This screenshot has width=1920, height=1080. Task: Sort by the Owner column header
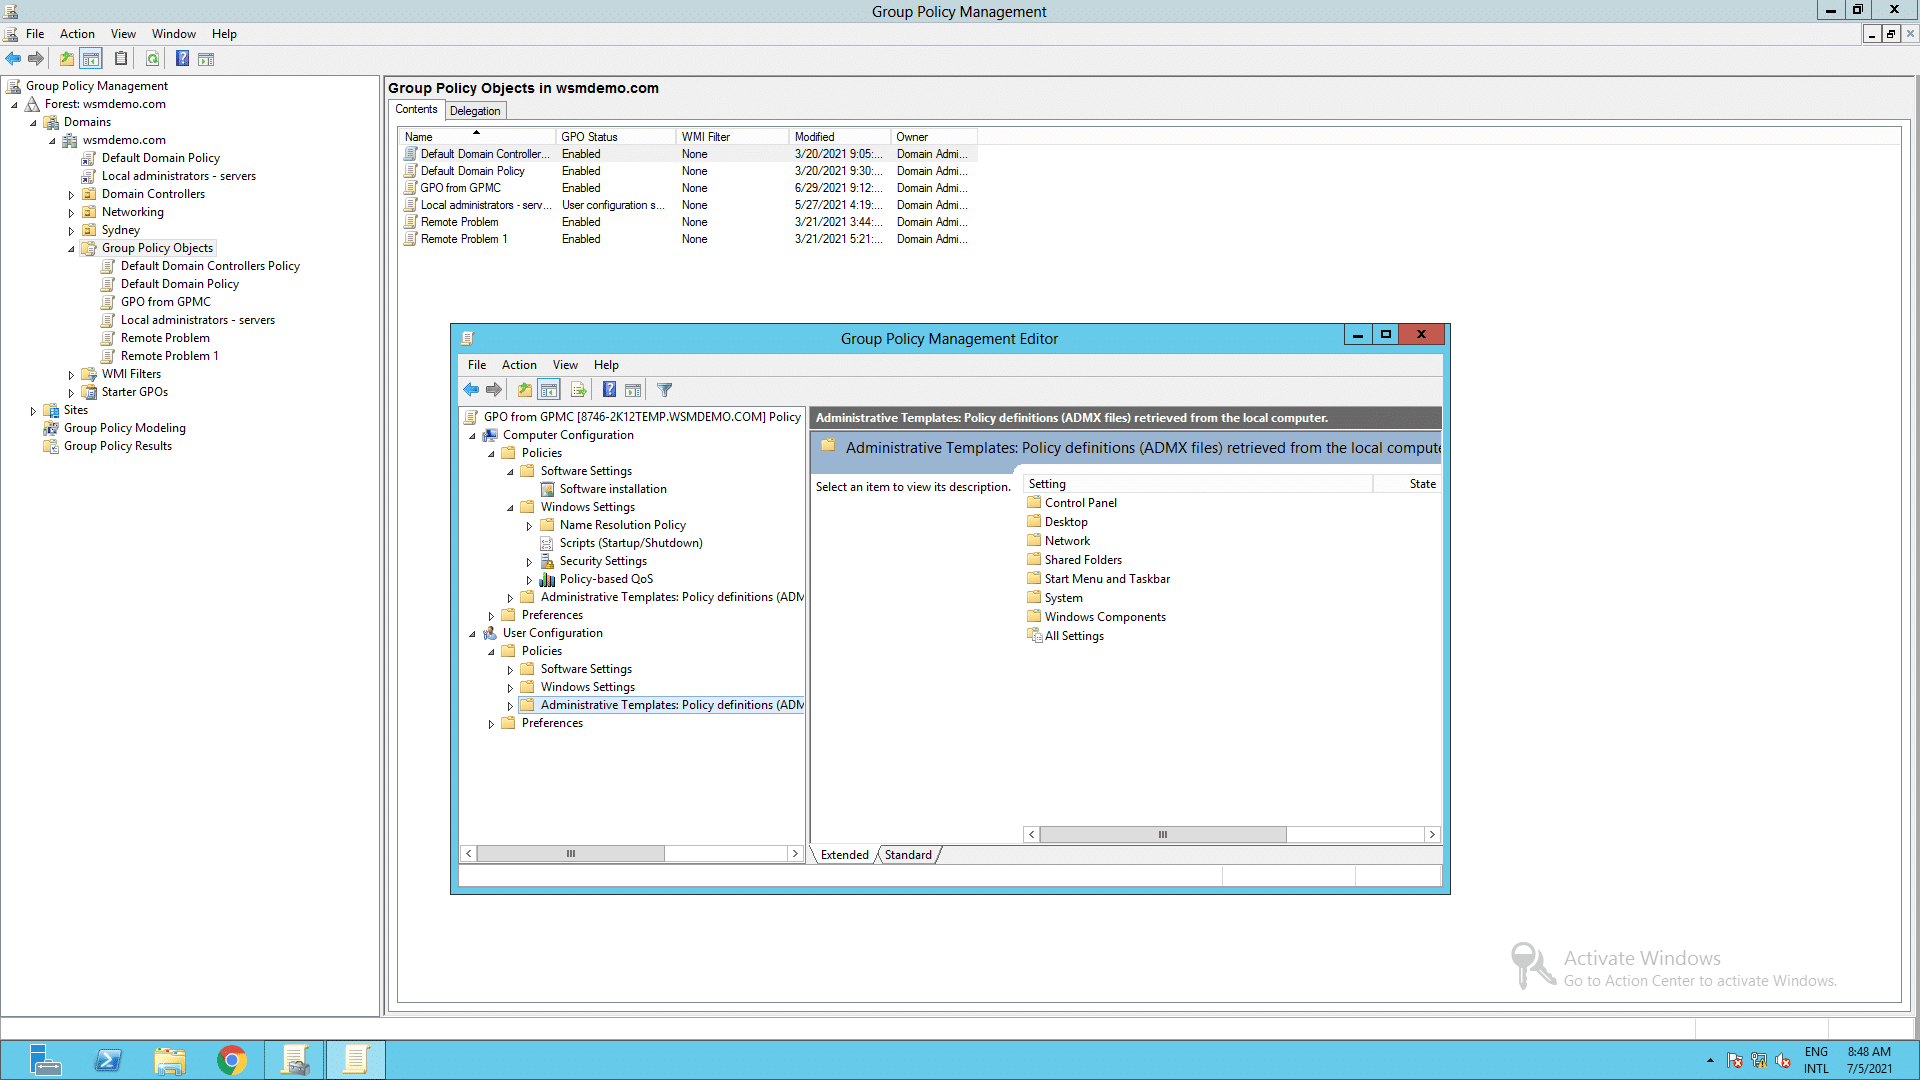pyautogui.click(x=933, y=137)
